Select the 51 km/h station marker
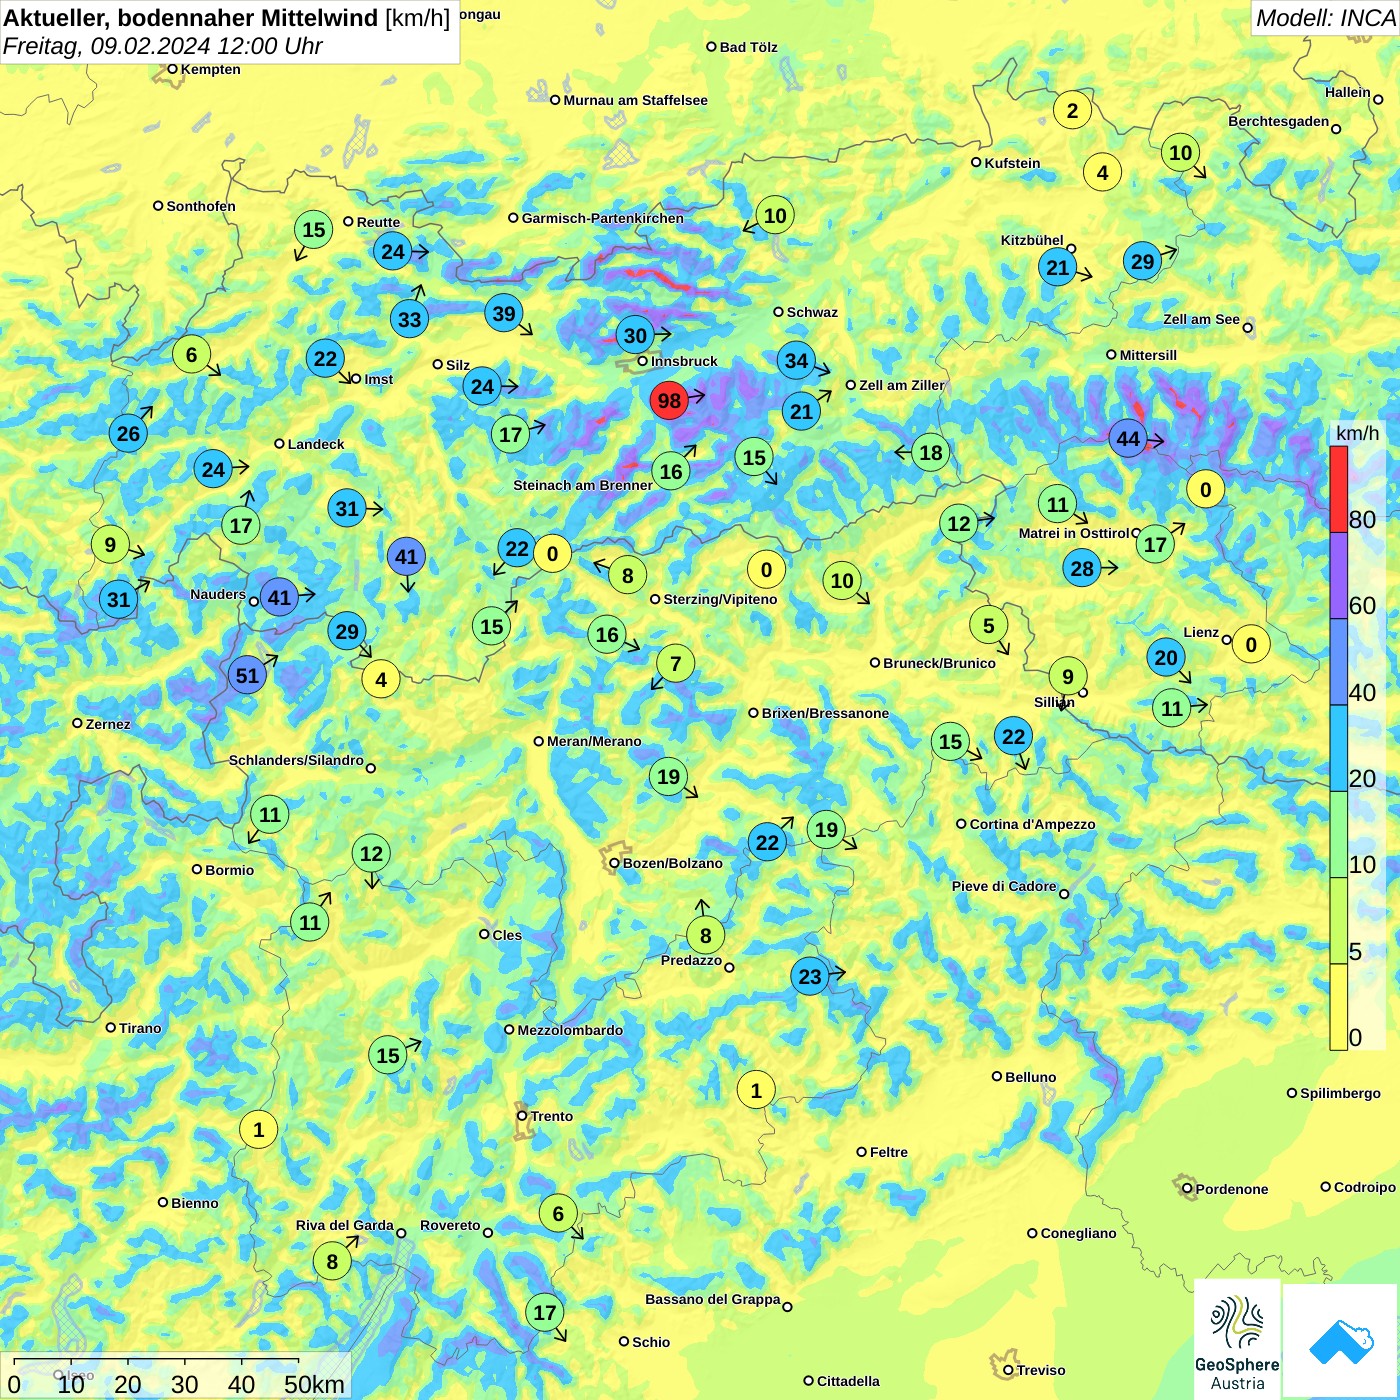This screenshot has width=1400, height=1400. (x=247, y=676)
